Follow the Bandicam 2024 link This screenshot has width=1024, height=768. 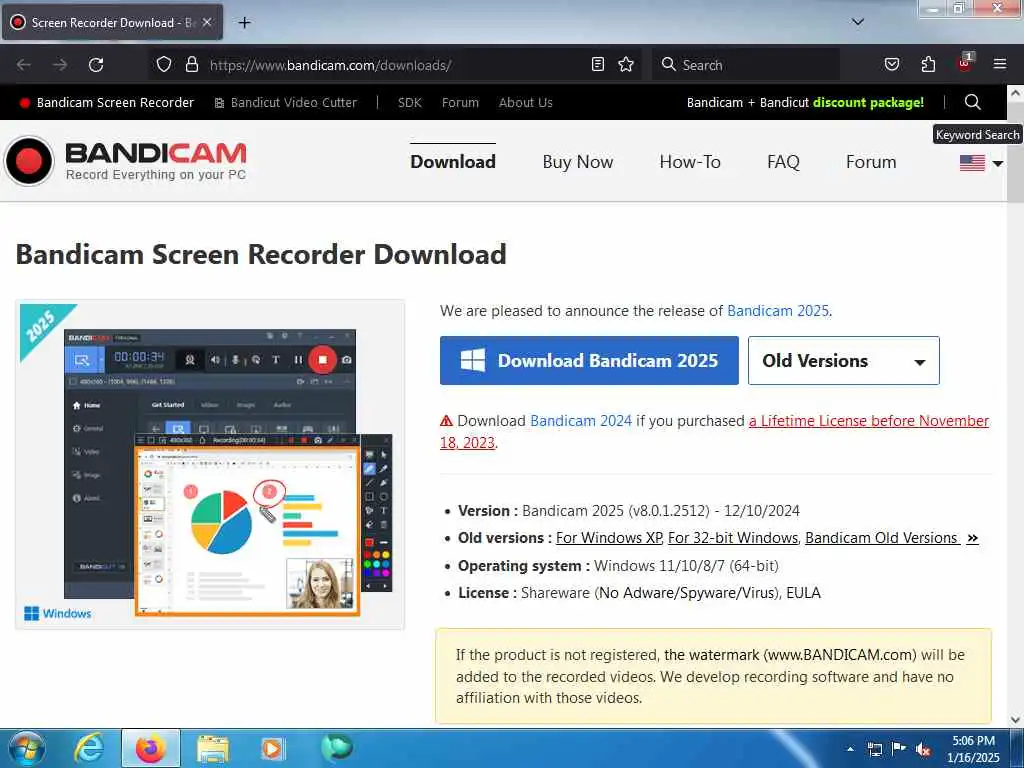(x=581, y=421)
